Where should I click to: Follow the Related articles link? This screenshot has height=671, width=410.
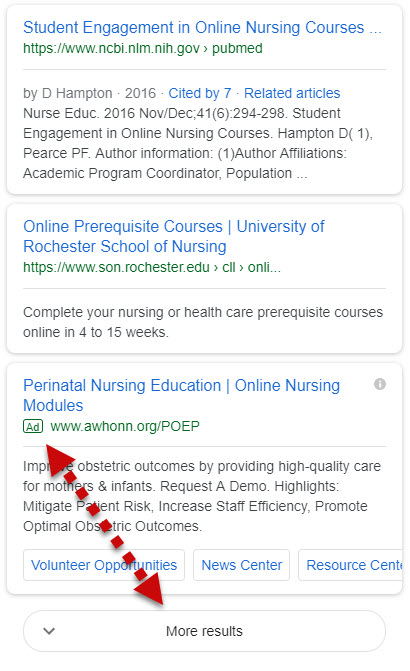point(292,93)
